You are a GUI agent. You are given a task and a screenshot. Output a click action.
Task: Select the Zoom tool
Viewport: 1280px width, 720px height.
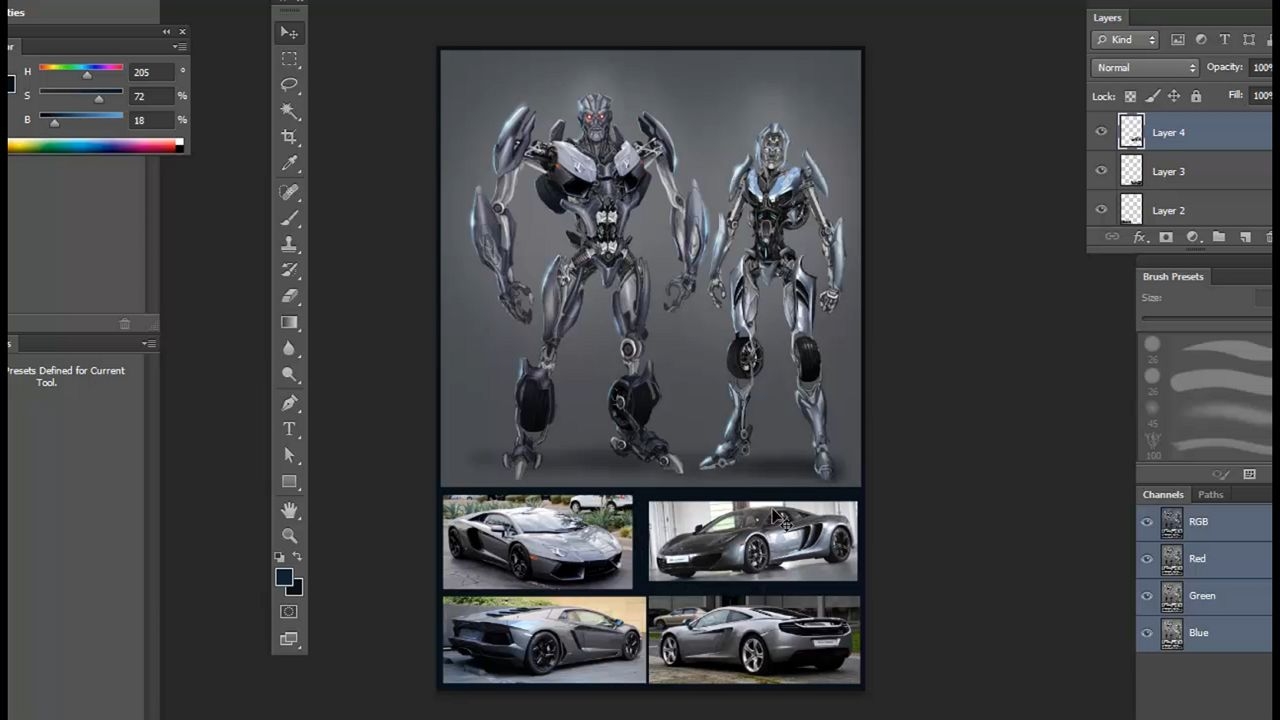[289, 536]
